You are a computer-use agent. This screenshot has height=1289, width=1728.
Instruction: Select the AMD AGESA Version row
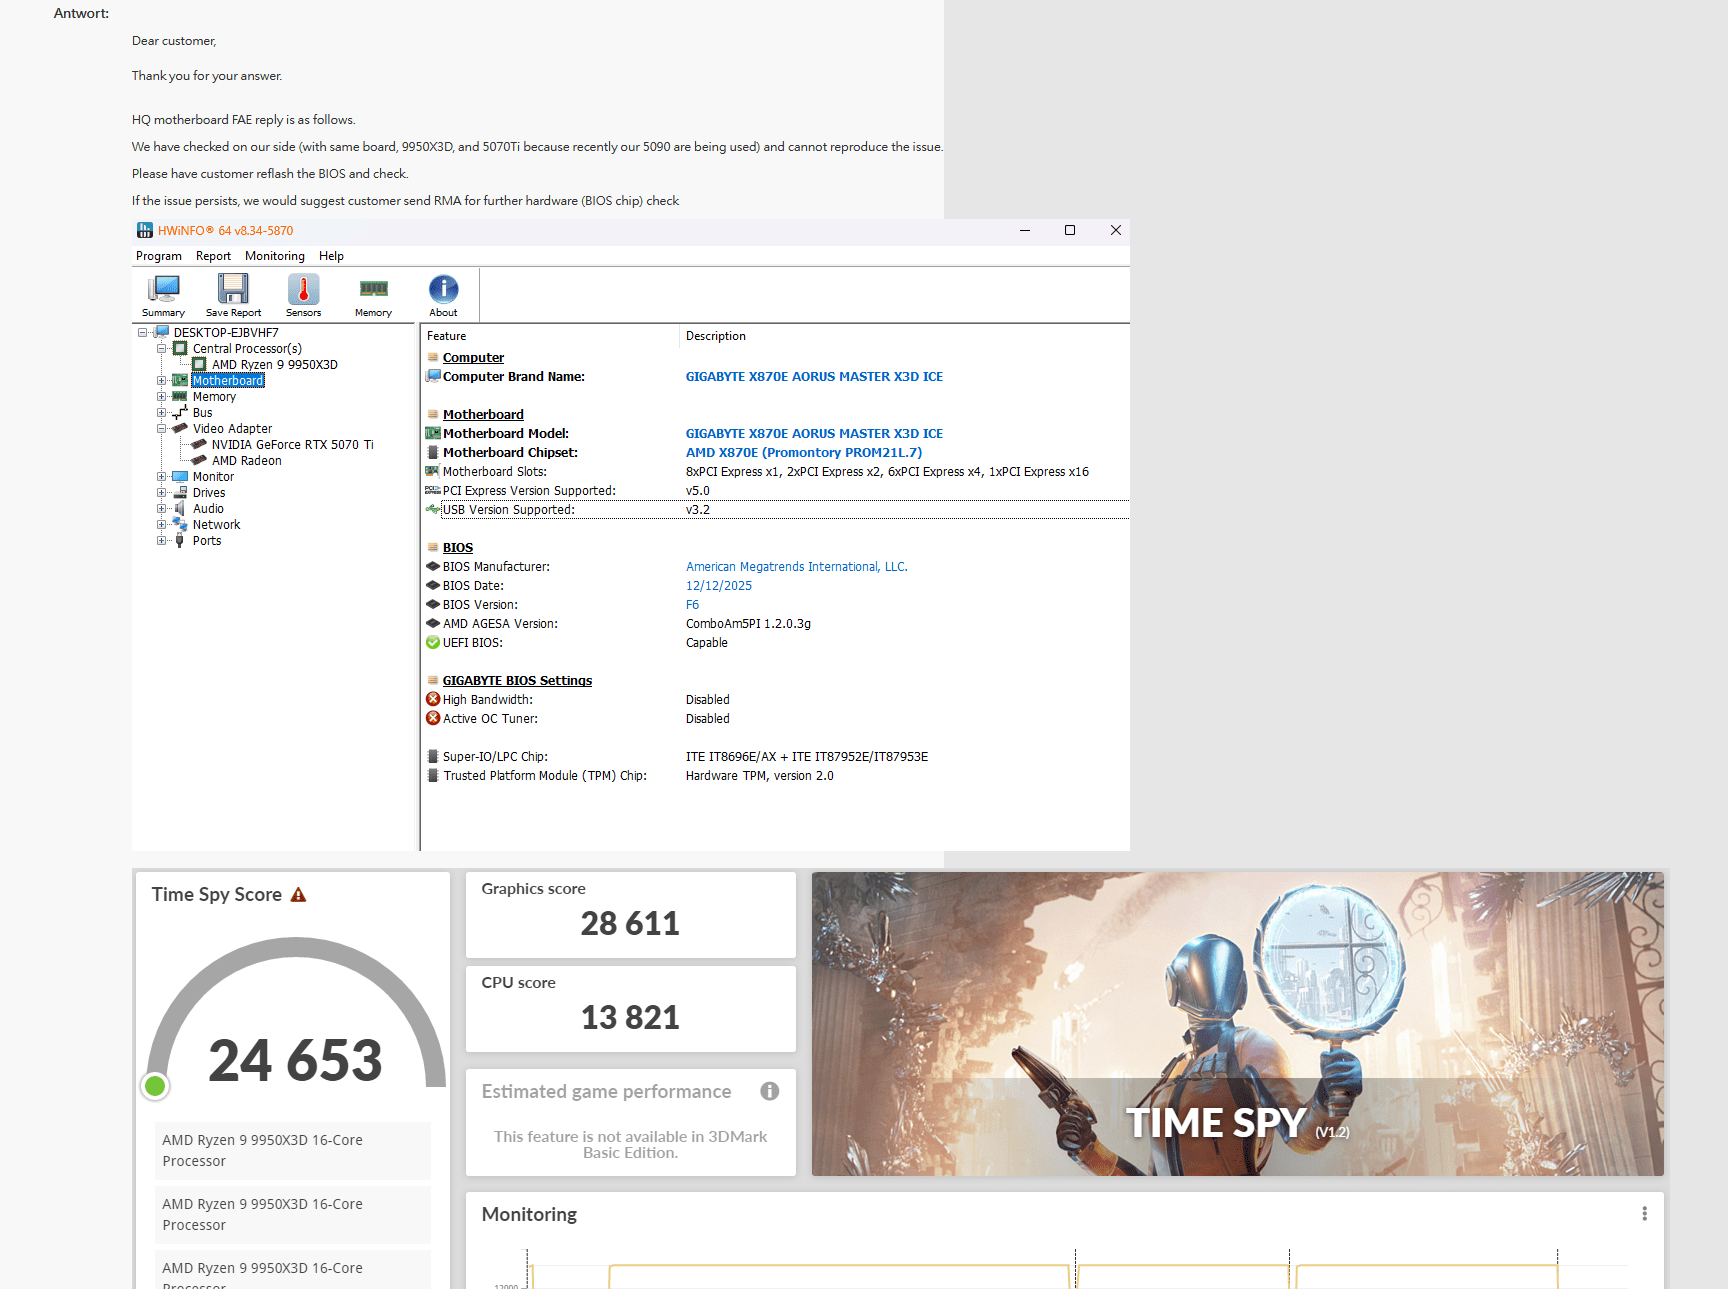point(776,624)
